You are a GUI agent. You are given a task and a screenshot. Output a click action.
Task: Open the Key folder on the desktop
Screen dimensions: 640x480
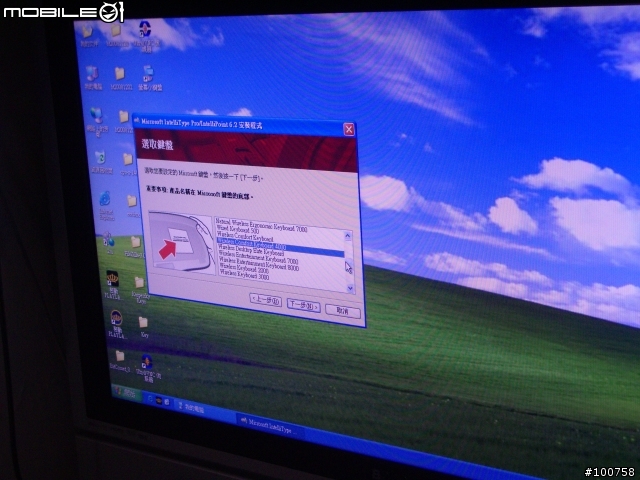143,327
